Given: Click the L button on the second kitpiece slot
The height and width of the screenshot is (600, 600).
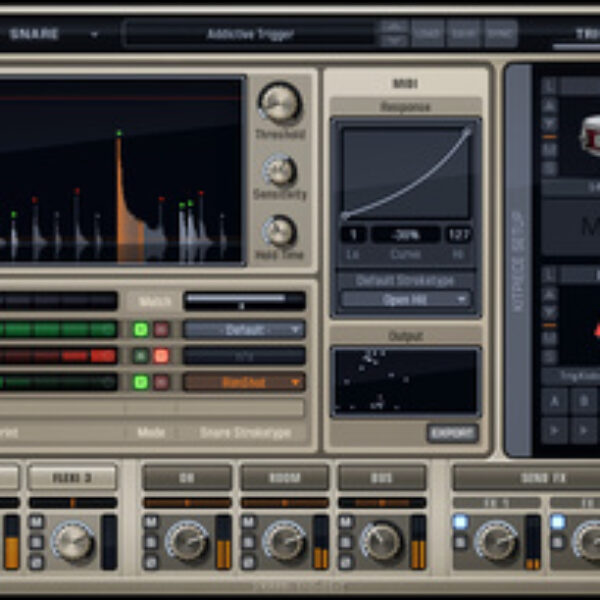Looking at the screenshot, I should pyautogui.click(x=549, y=274).
